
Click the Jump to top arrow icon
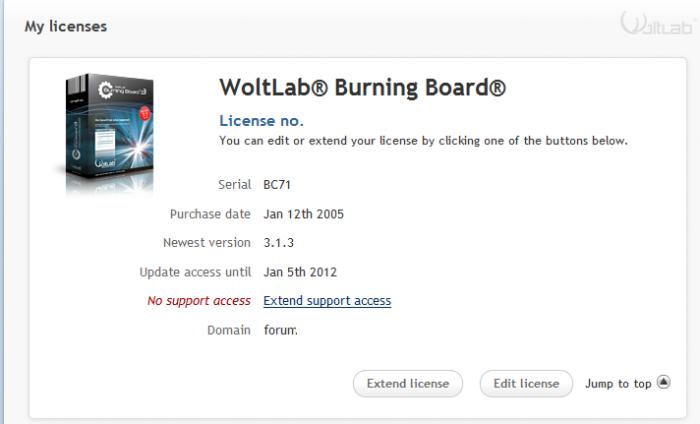click(x=664, y=382)
